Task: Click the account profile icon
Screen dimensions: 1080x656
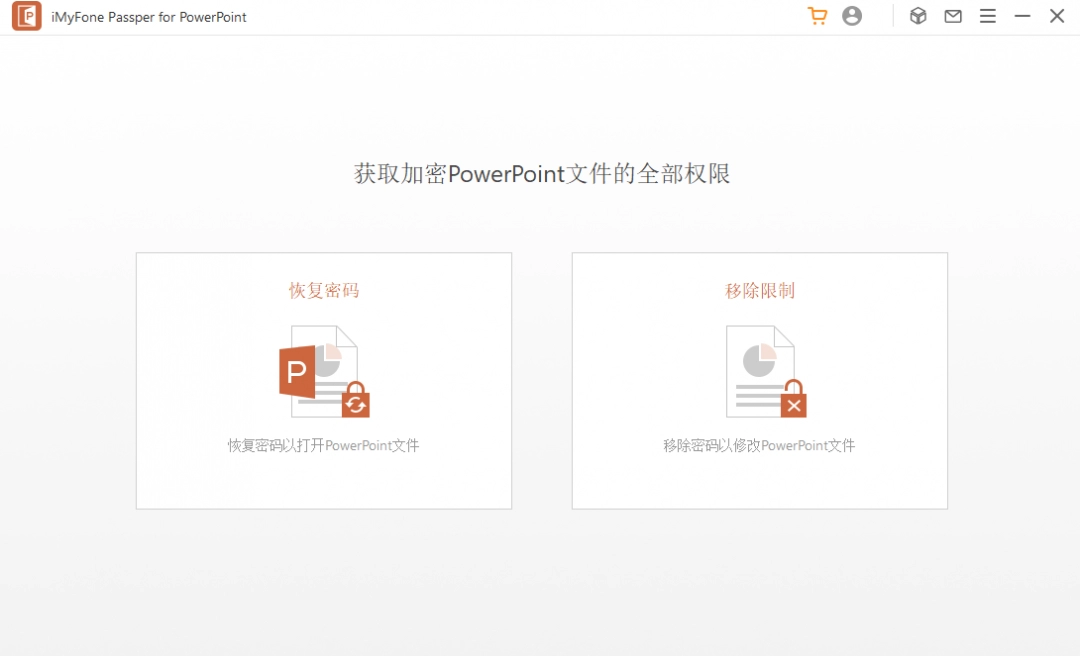Action: pos(852,16)
